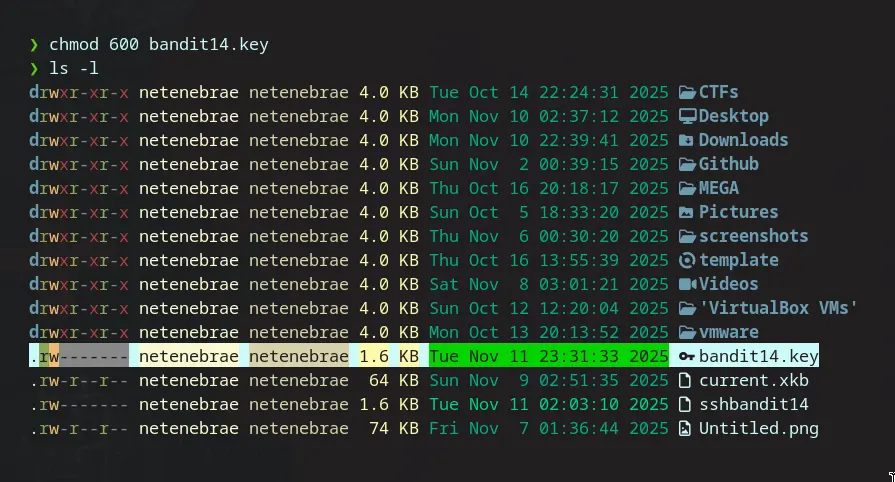
Task: Click the folder icon beside CTFs
Action: click(x=686, y=92)
